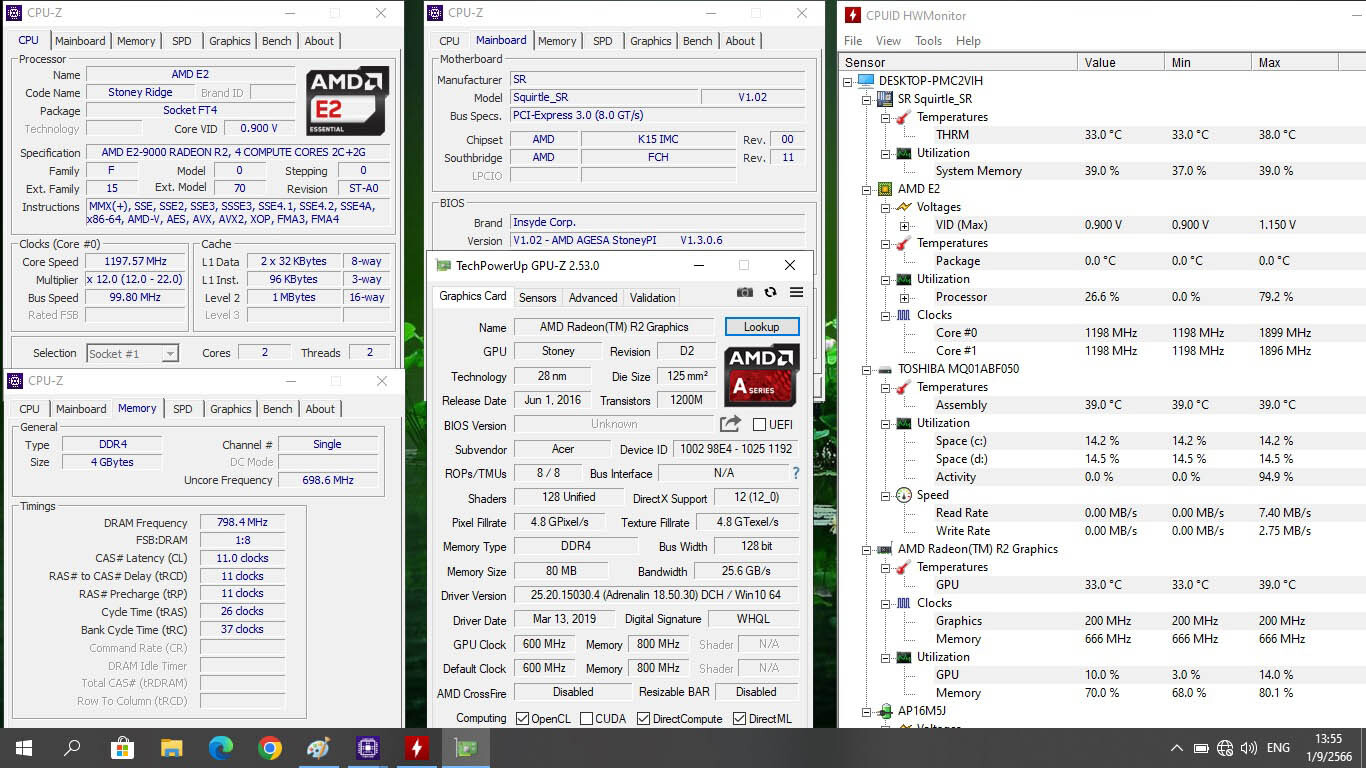
Task: Switch to GPU-Z via its taskbar icon
Action: click(465, 748)
